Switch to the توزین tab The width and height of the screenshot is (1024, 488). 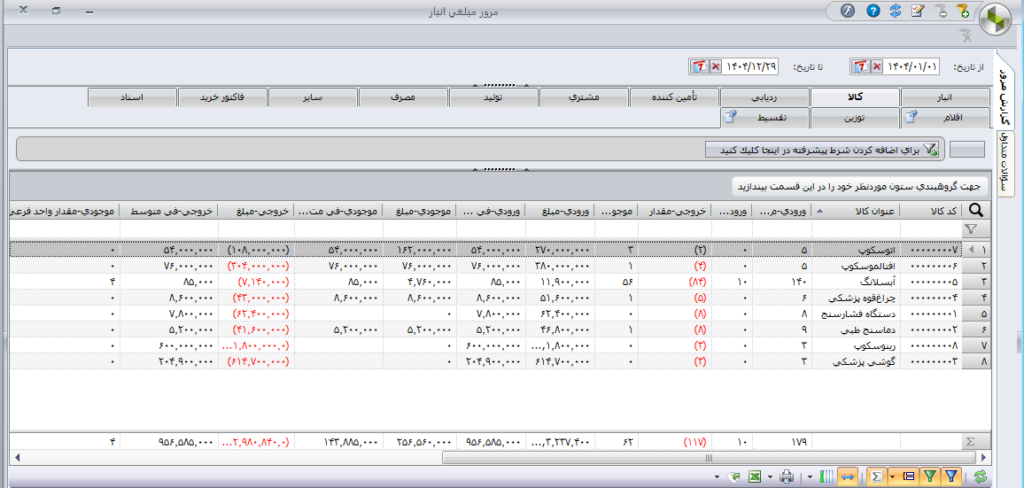[855, 118]
